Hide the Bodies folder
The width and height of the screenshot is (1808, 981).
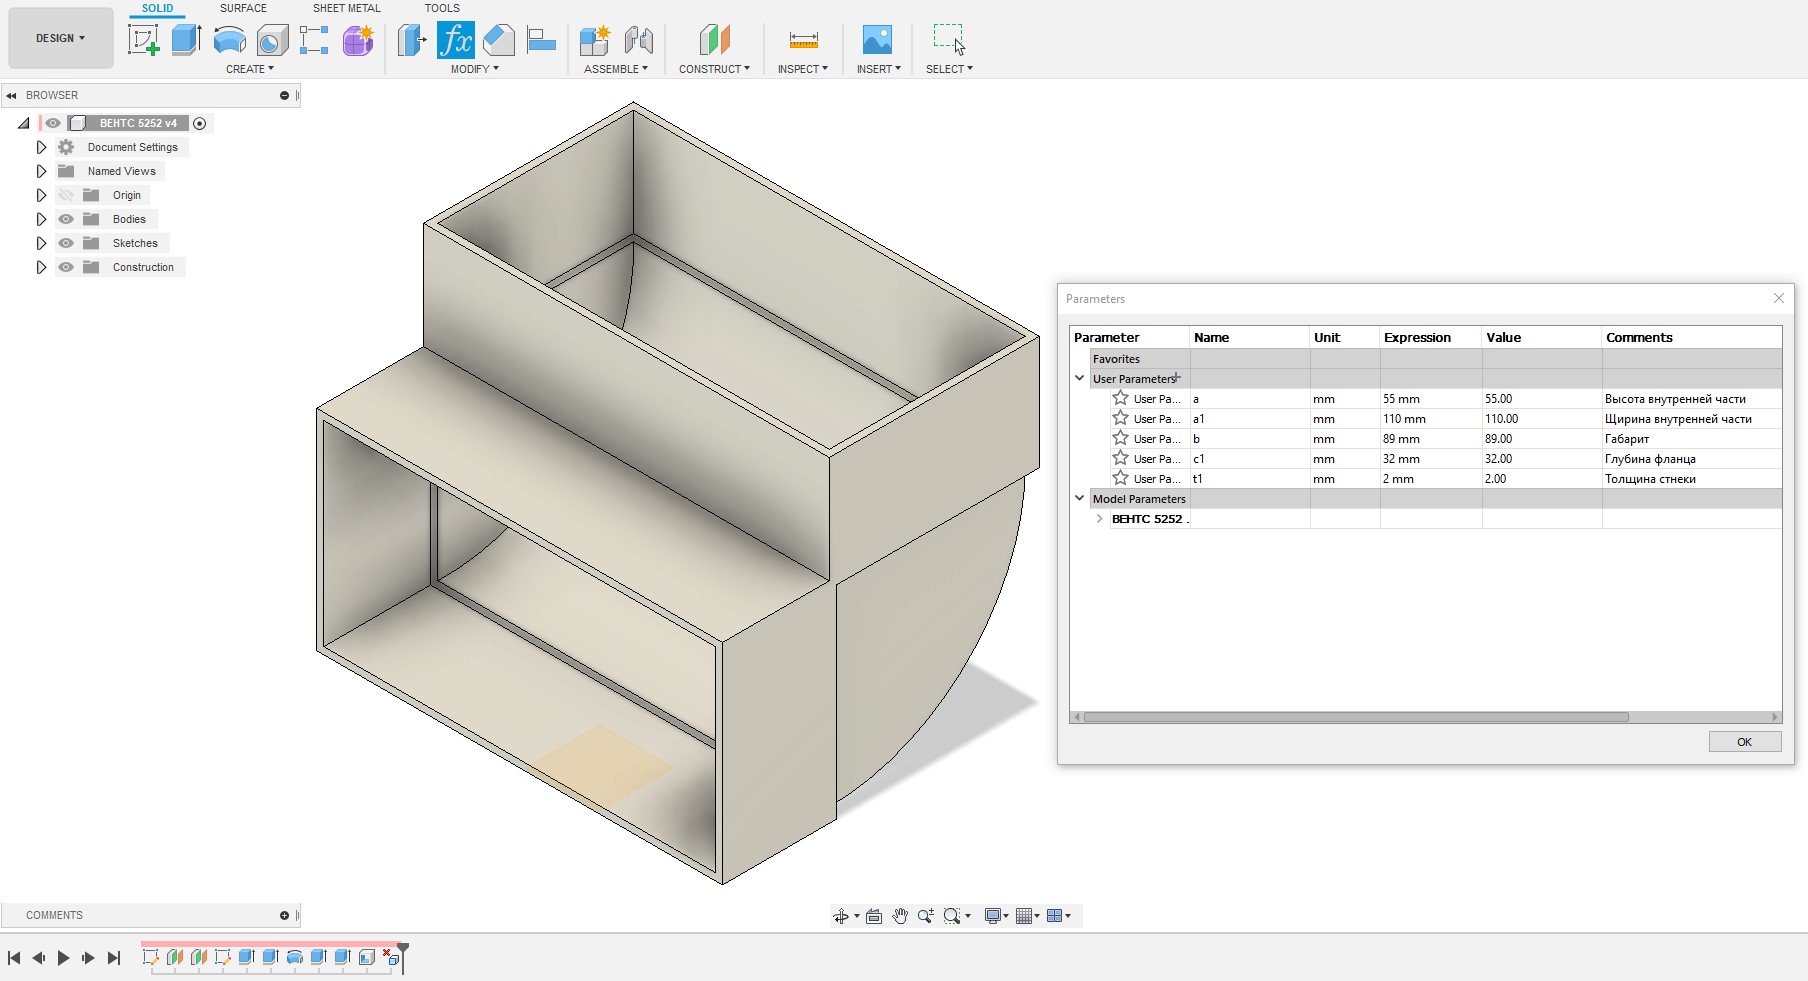click(x=66, y=219)
